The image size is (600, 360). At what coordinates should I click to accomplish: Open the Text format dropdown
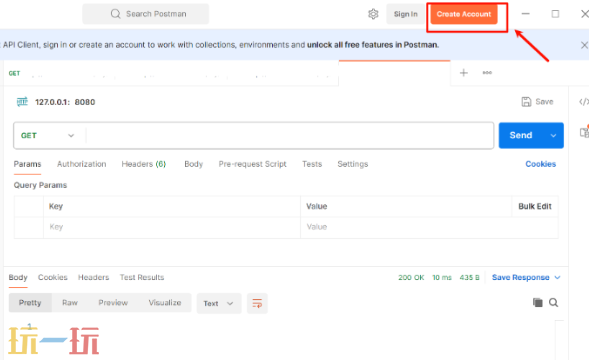[219, 303]
